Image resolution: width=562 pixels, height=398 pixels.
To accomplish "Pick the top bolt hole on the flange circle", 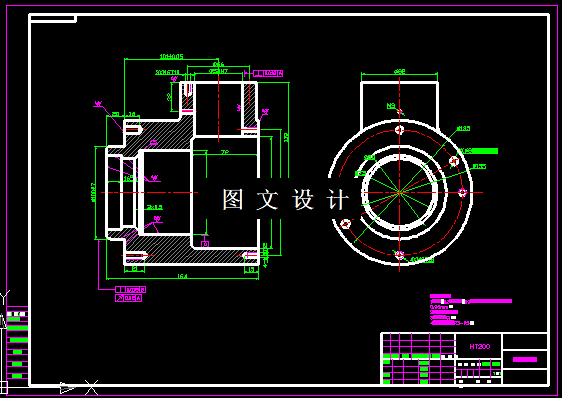I will [x=399, y=130].
